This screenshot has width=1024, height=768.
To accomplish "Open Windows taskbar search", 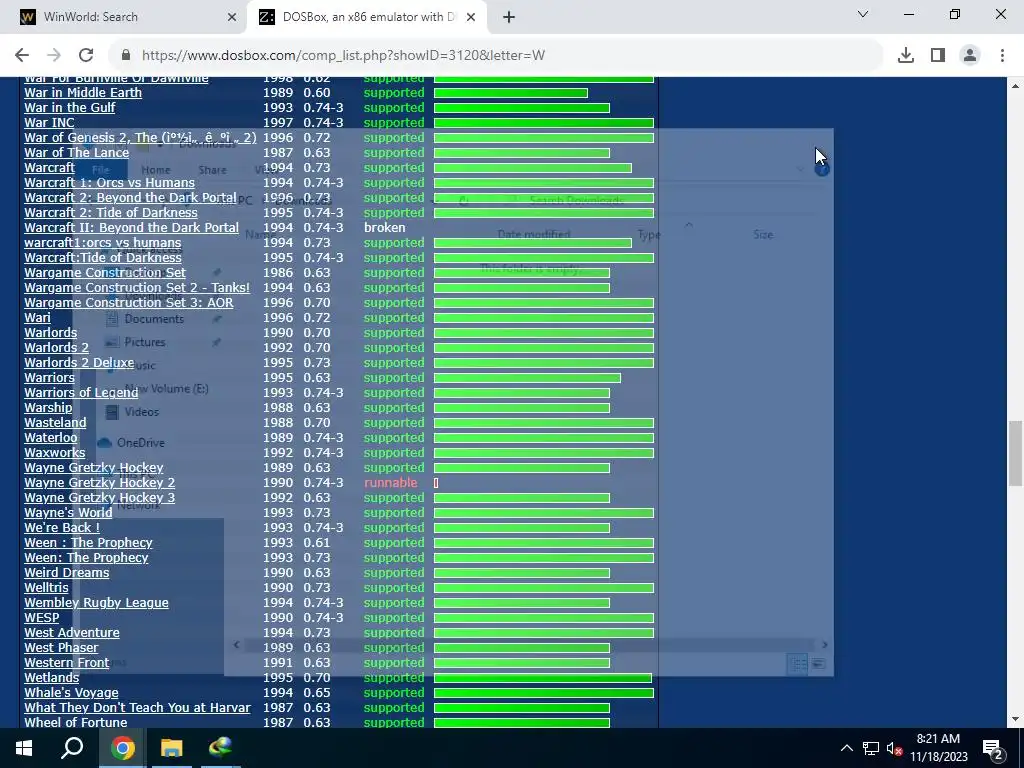I will click(x=72, y=748).
